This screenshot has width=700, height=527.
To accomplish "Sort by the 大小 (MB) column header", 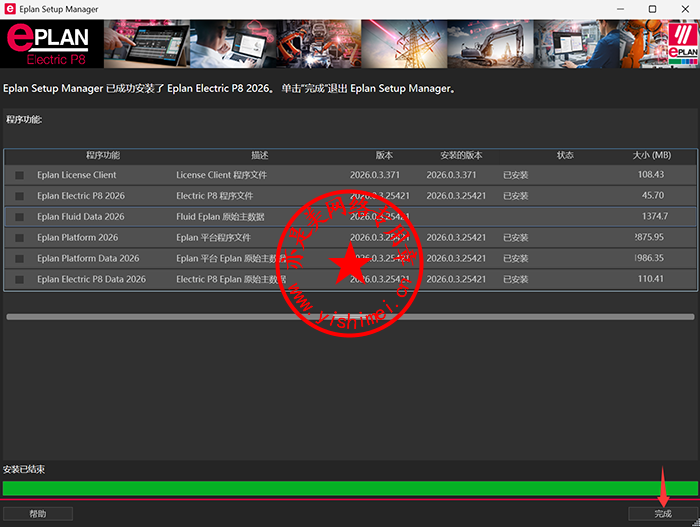I will pyautogui.click(x=651, y=155).
